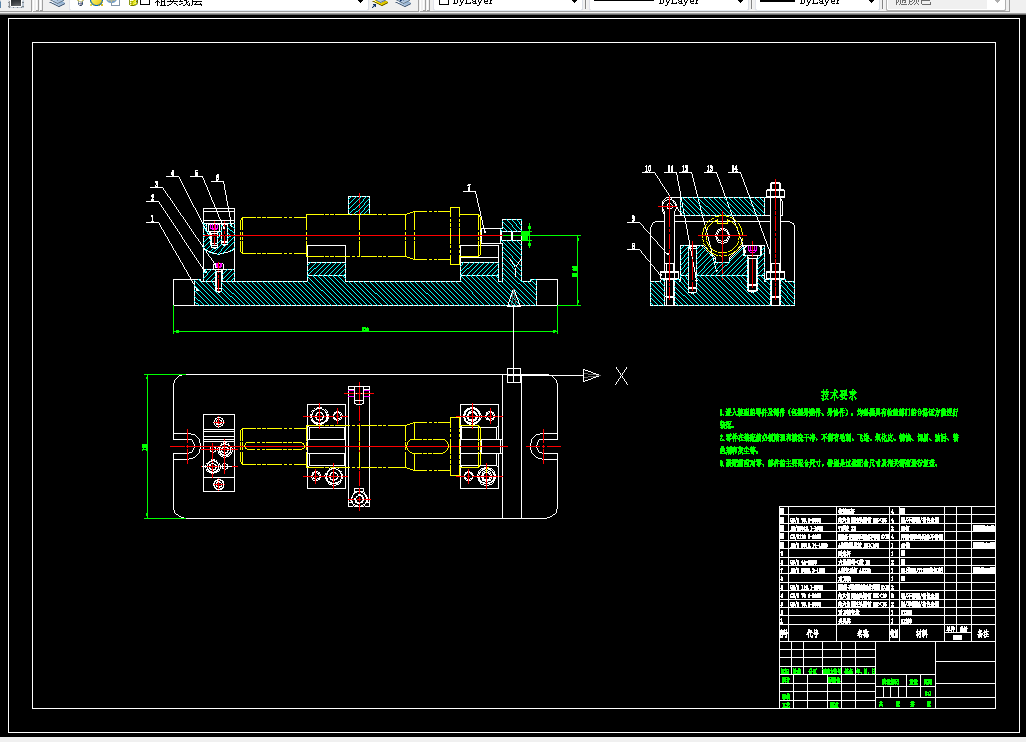Click the X axis label of UCS icon
1026x742 pixels.
[621, 376]
